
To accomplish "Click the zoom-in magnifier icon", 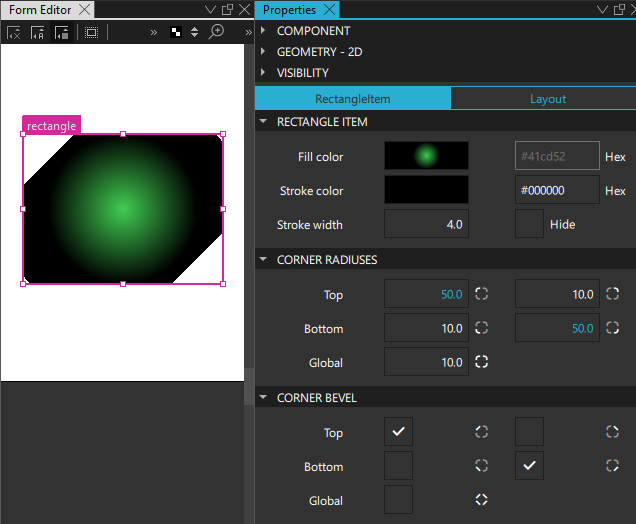I will click(x=216, y=32).
